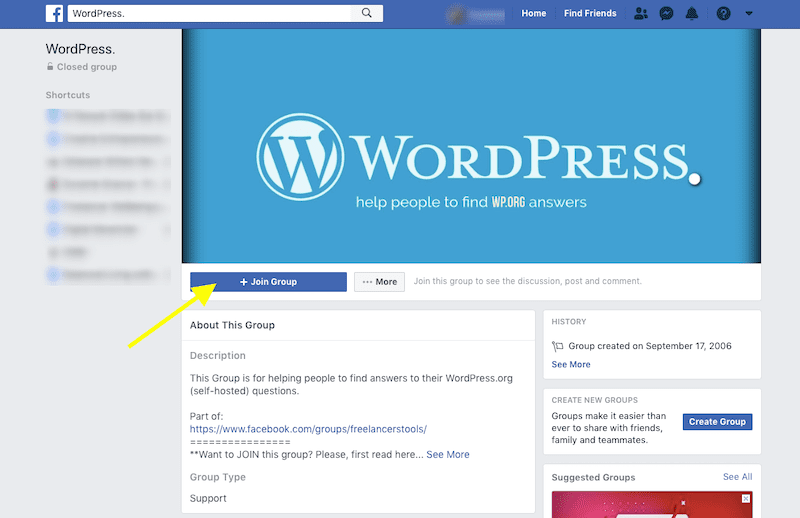This screenshot has width=800, height=518.
Task: Expand the account menu dropdown arrow
Action: click(750, 14)
